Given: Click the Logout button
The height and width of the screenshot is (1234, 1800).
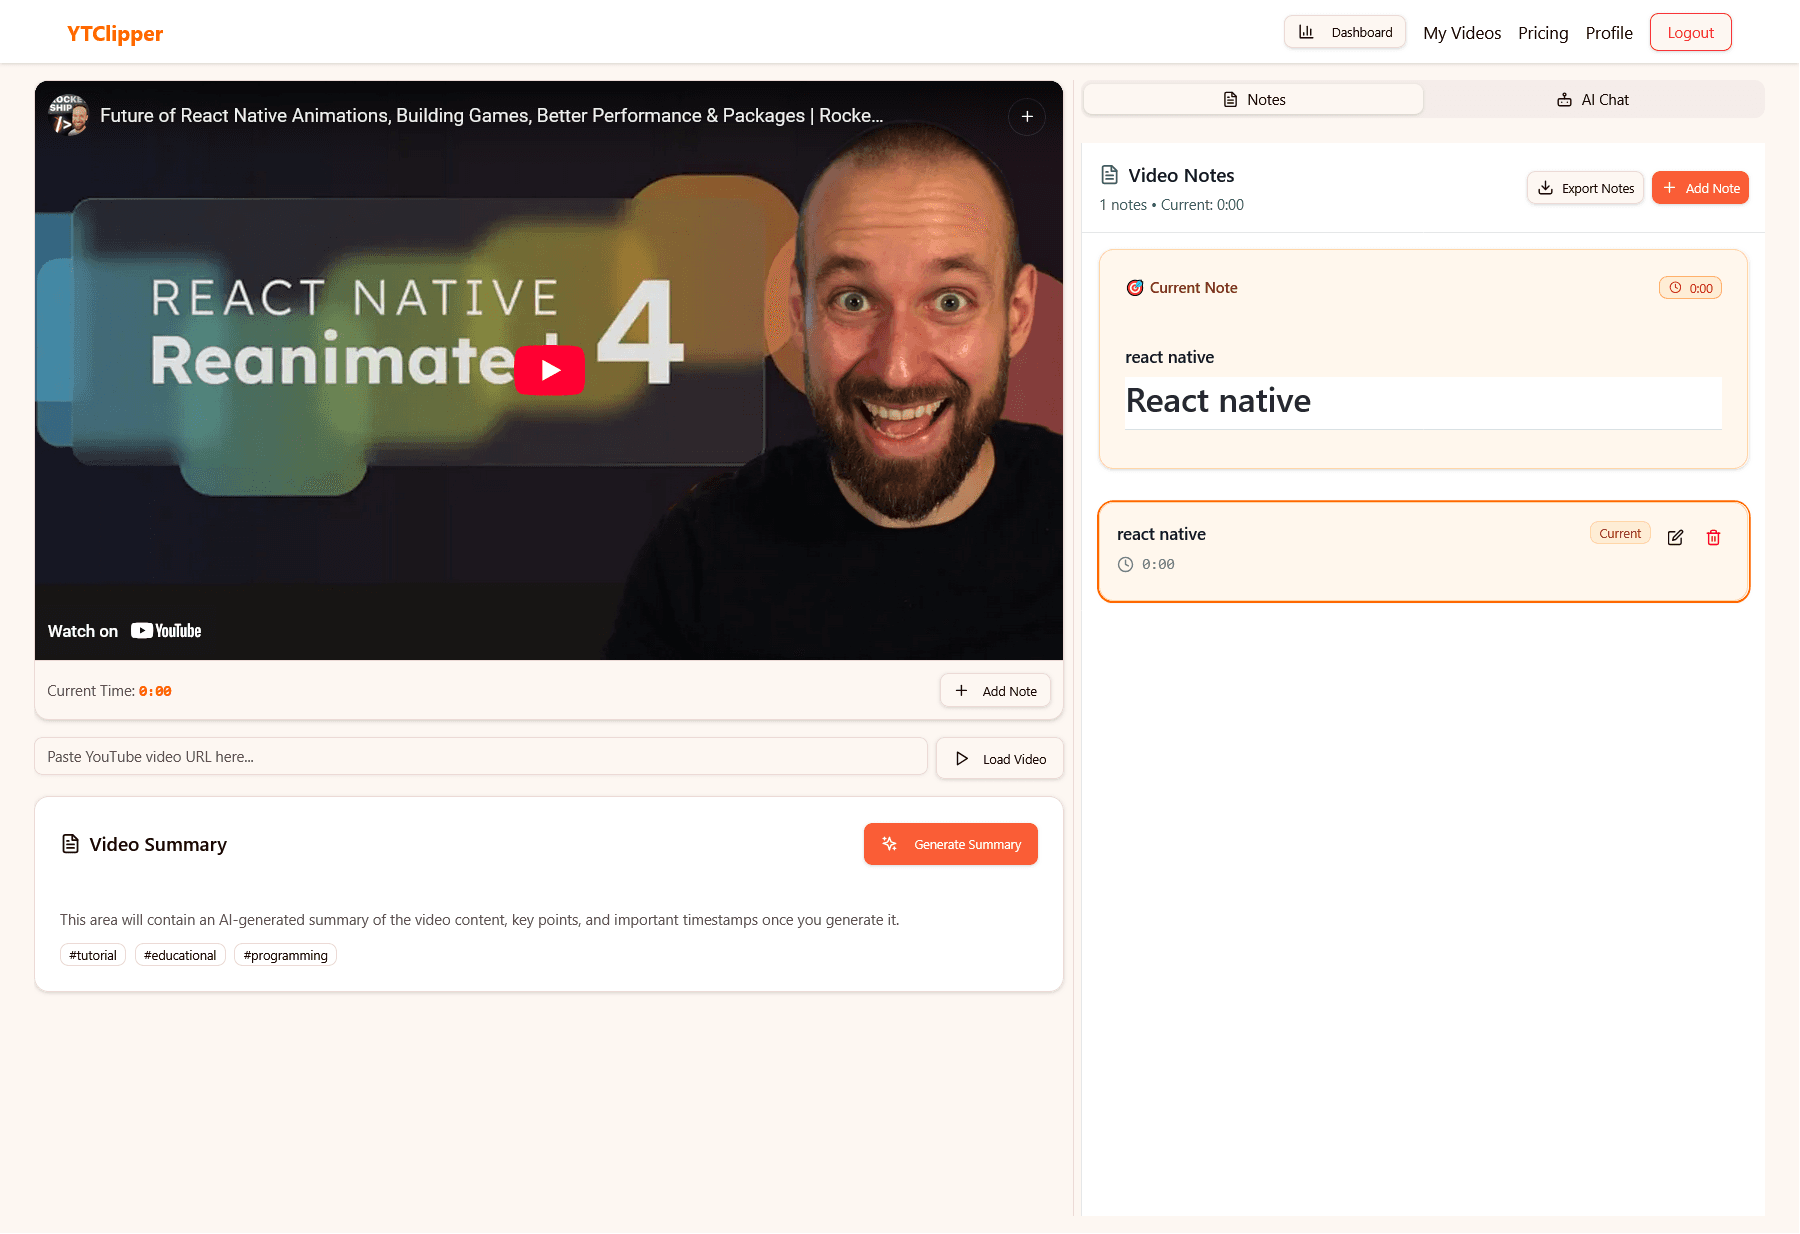Looking at the screenshot, I should click(x=1691, y=32).
